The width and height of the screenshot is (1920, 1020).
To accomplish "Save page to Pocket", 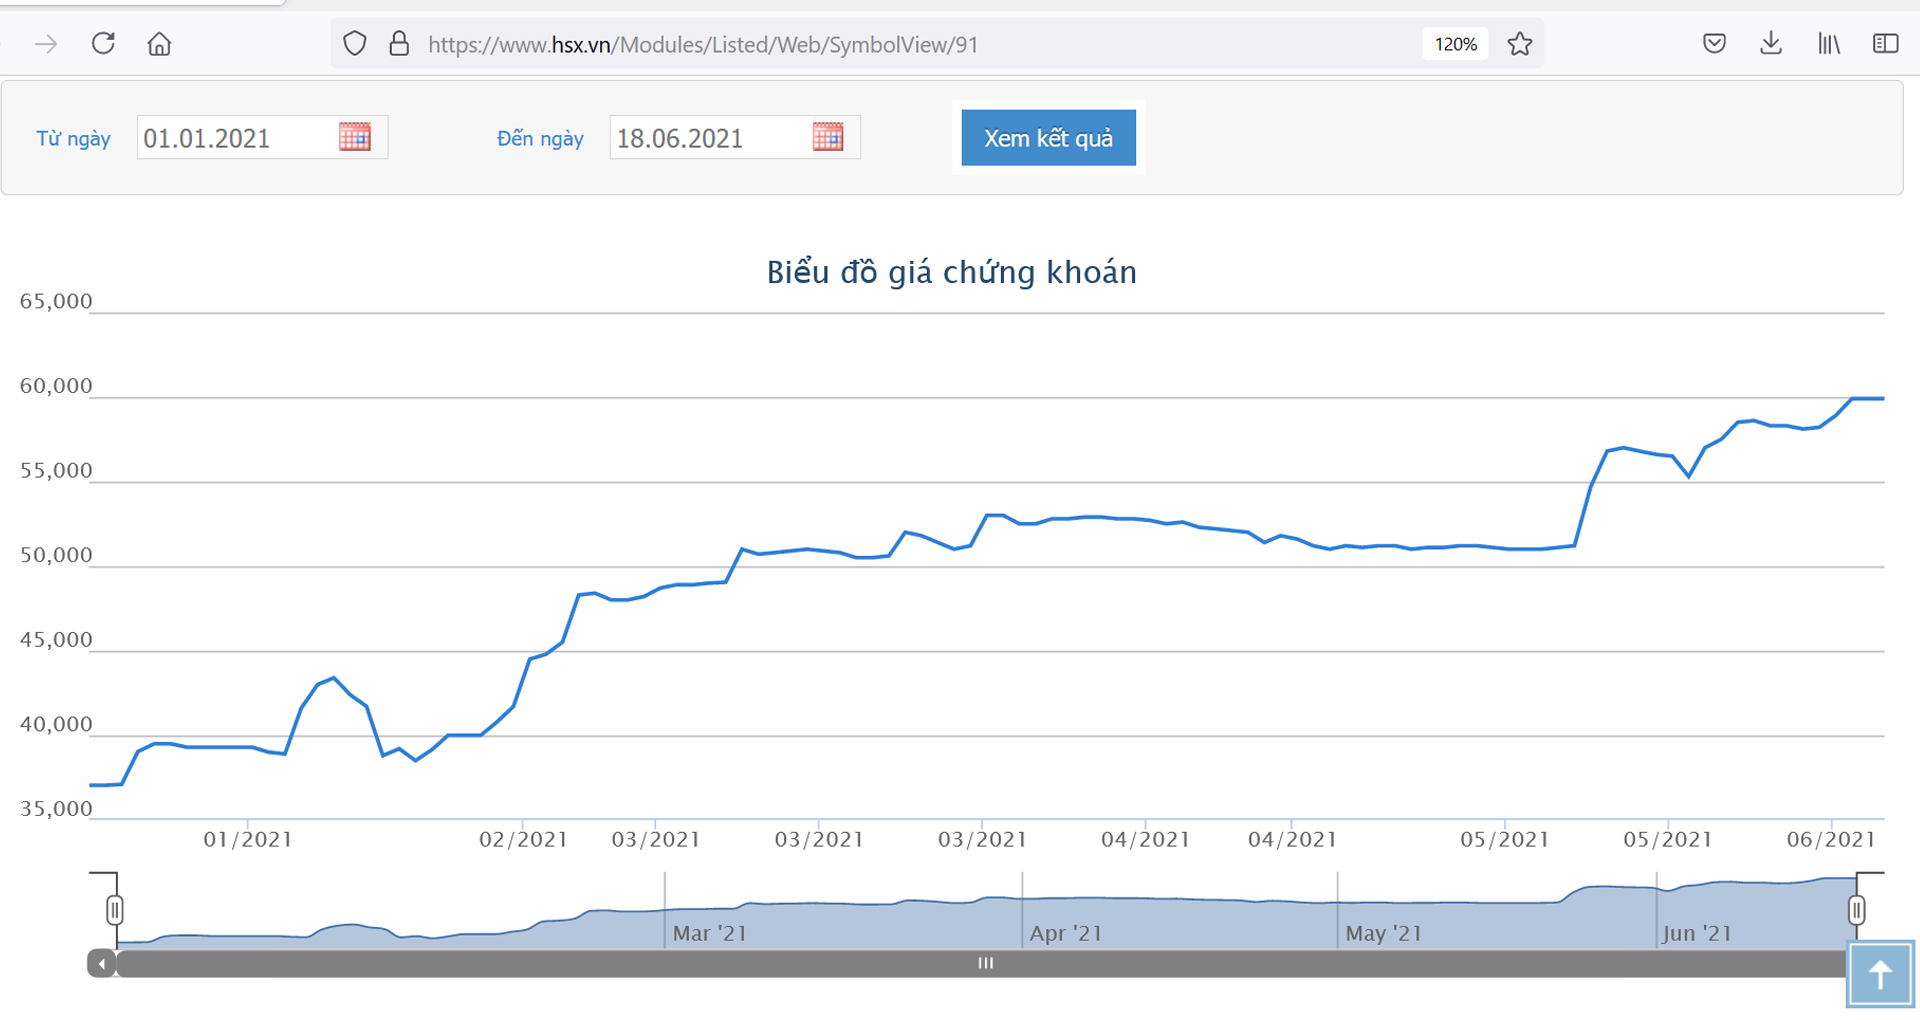I will (x=1714, y=44).
